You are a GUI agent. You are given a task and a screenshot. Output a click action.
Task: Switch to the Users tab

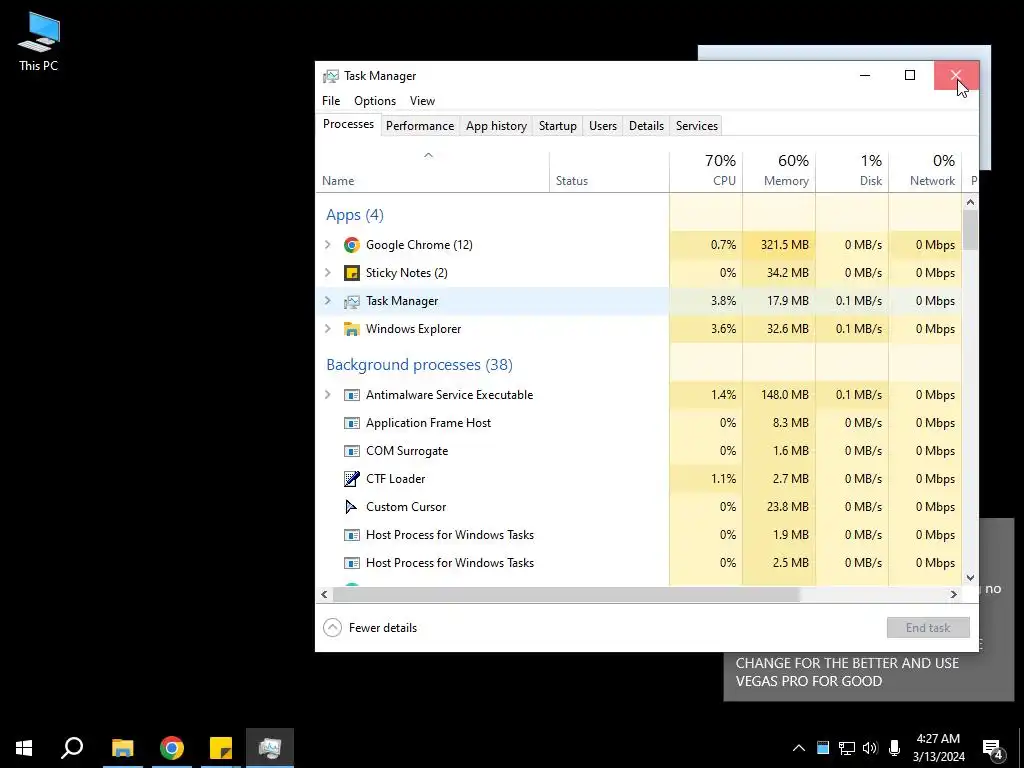click(x=603, y=125)
